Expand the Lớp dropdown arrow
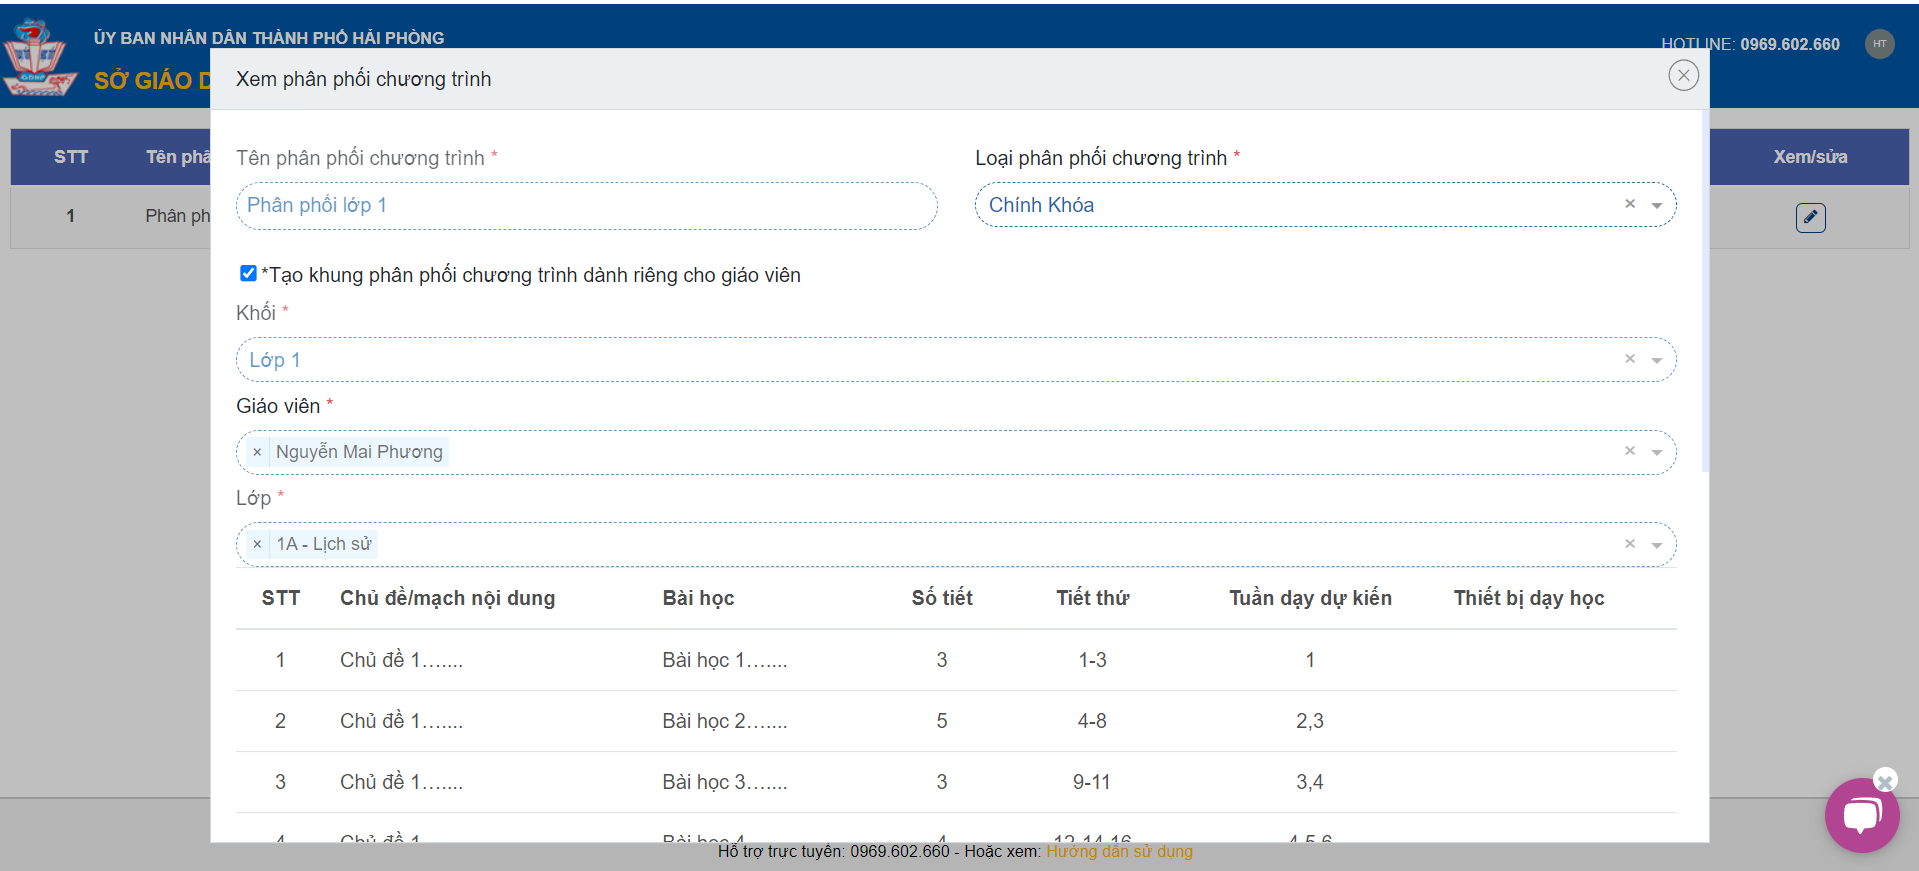The width and height of the screenshot is (1919, 871). (1657, 545)
